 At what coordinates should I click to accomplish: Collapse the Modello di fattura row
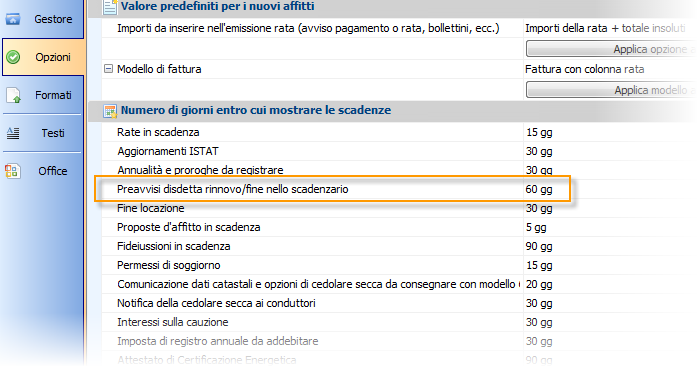click(108, 69)
